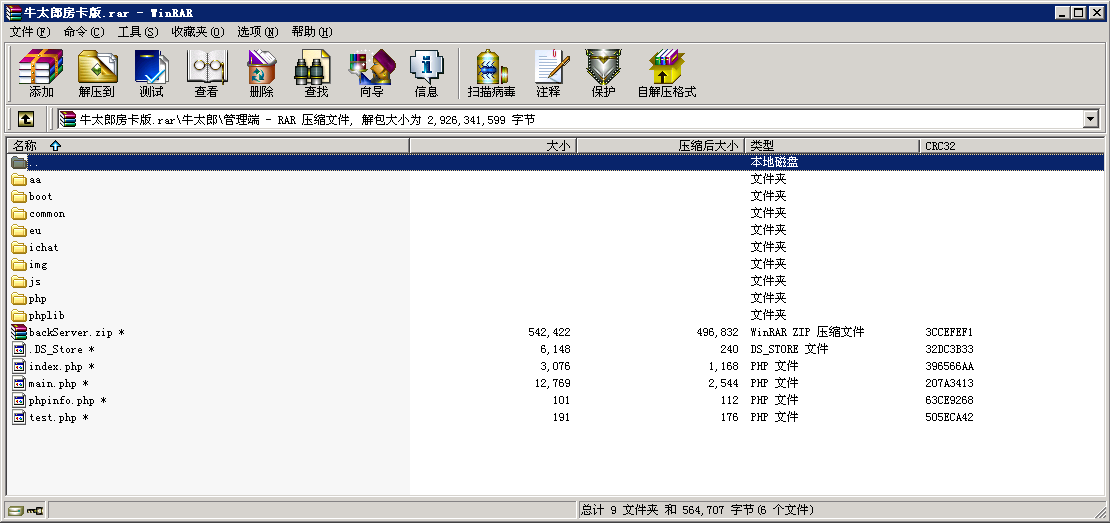Screen dimensions: 1110x523
Task: Open the Comment (注释) tool
Action: pyautogui.click(x=548, y=74)
